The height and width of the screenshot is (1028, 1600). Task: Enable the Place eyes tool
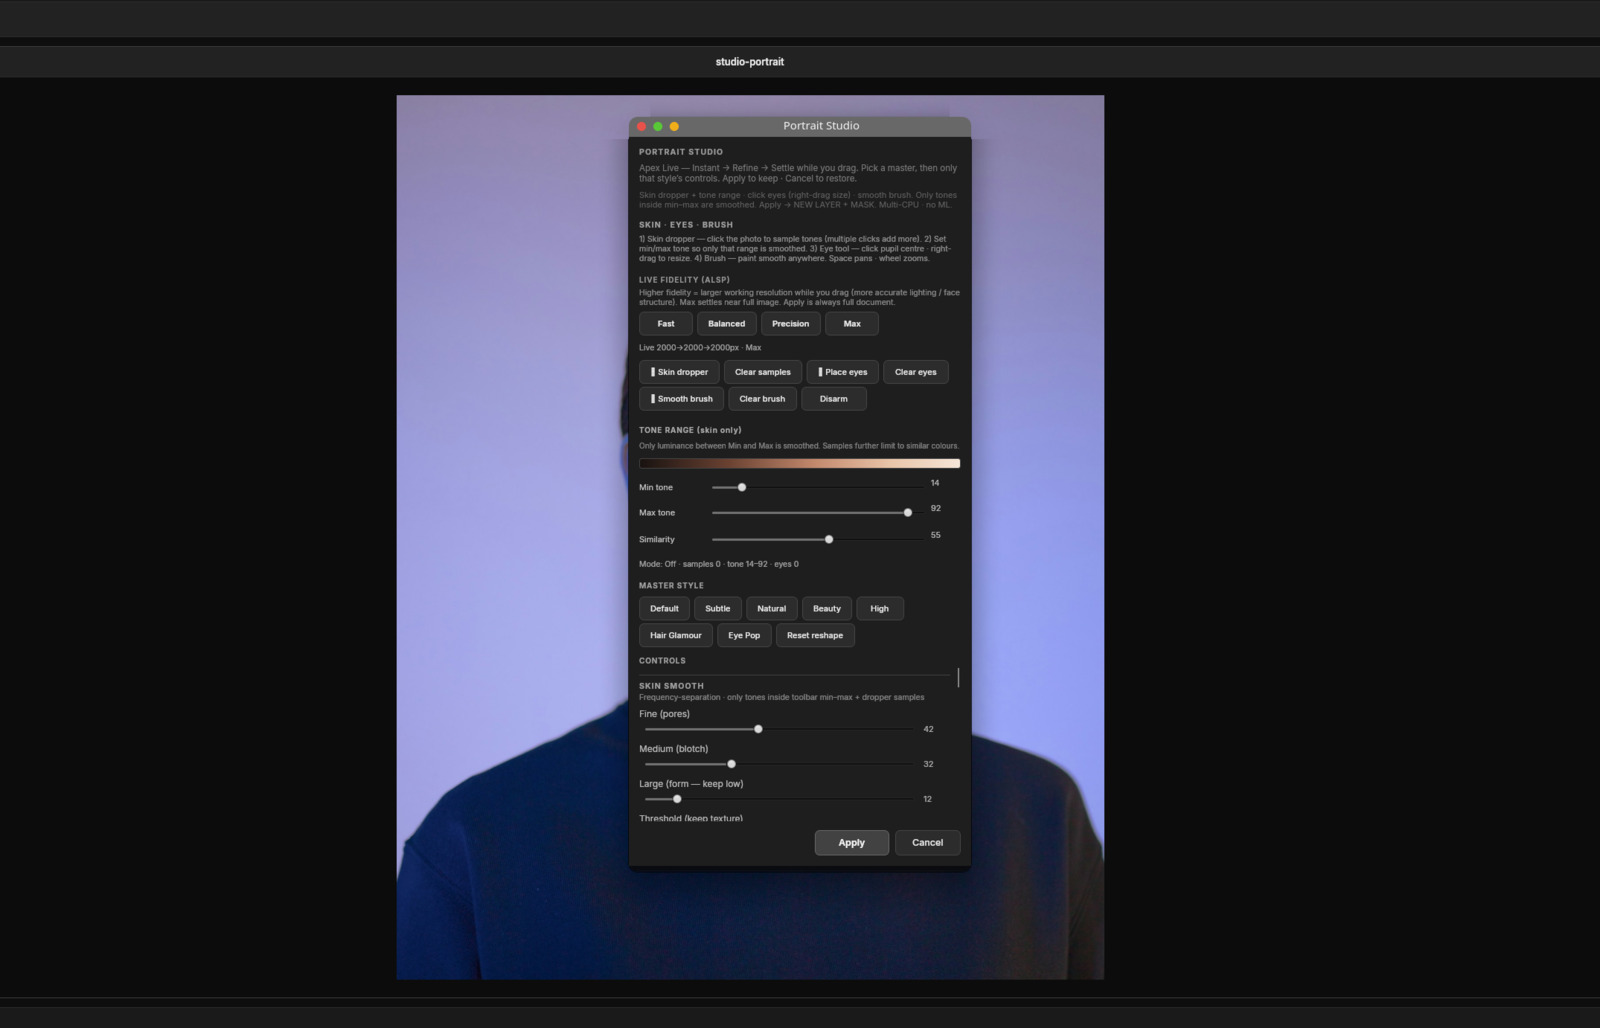click(x=842, y=372)
